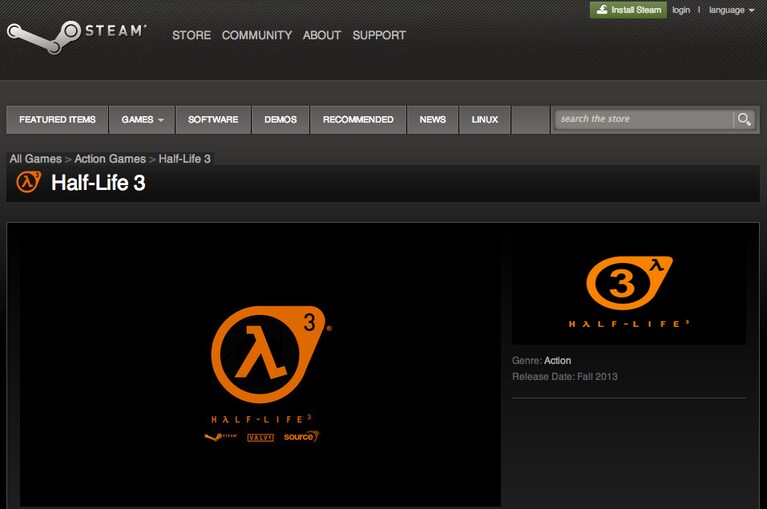Click the Half-Life 3 breadcrumb

click(x=184, y=159)
